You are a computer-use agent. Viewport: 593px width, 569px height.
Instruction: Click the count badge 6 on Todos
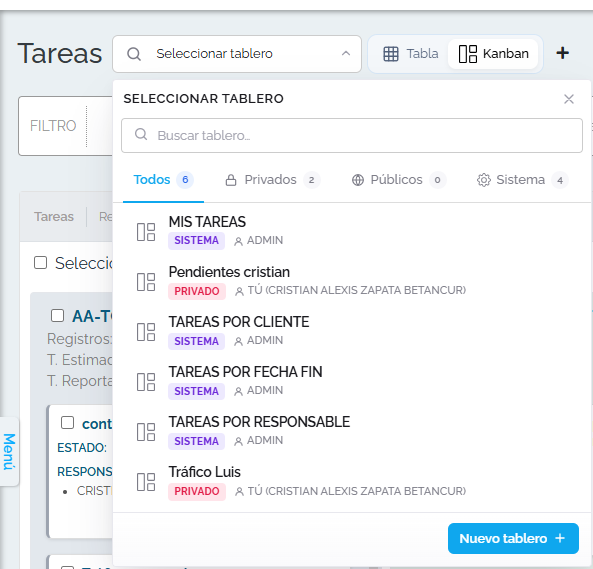[185, 180]
